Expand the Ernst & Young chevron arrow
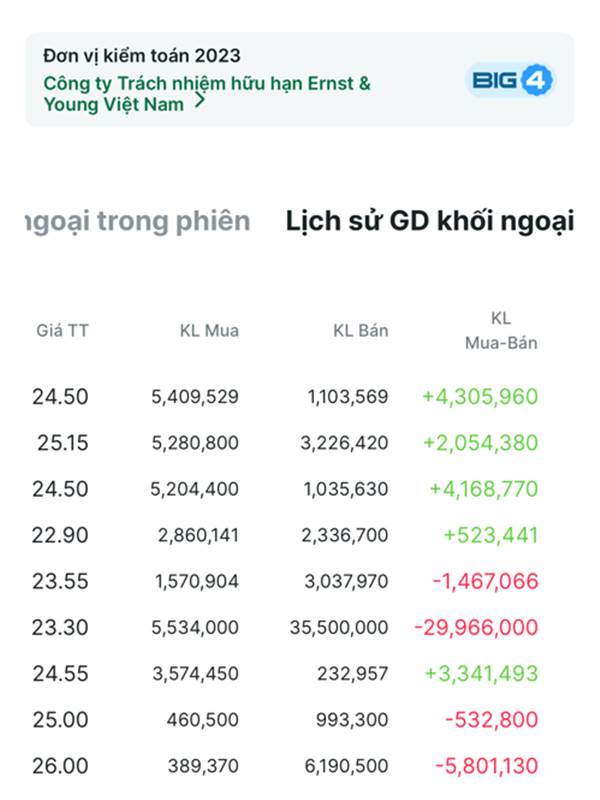This screenshot has height=800, width=600. 200,101
